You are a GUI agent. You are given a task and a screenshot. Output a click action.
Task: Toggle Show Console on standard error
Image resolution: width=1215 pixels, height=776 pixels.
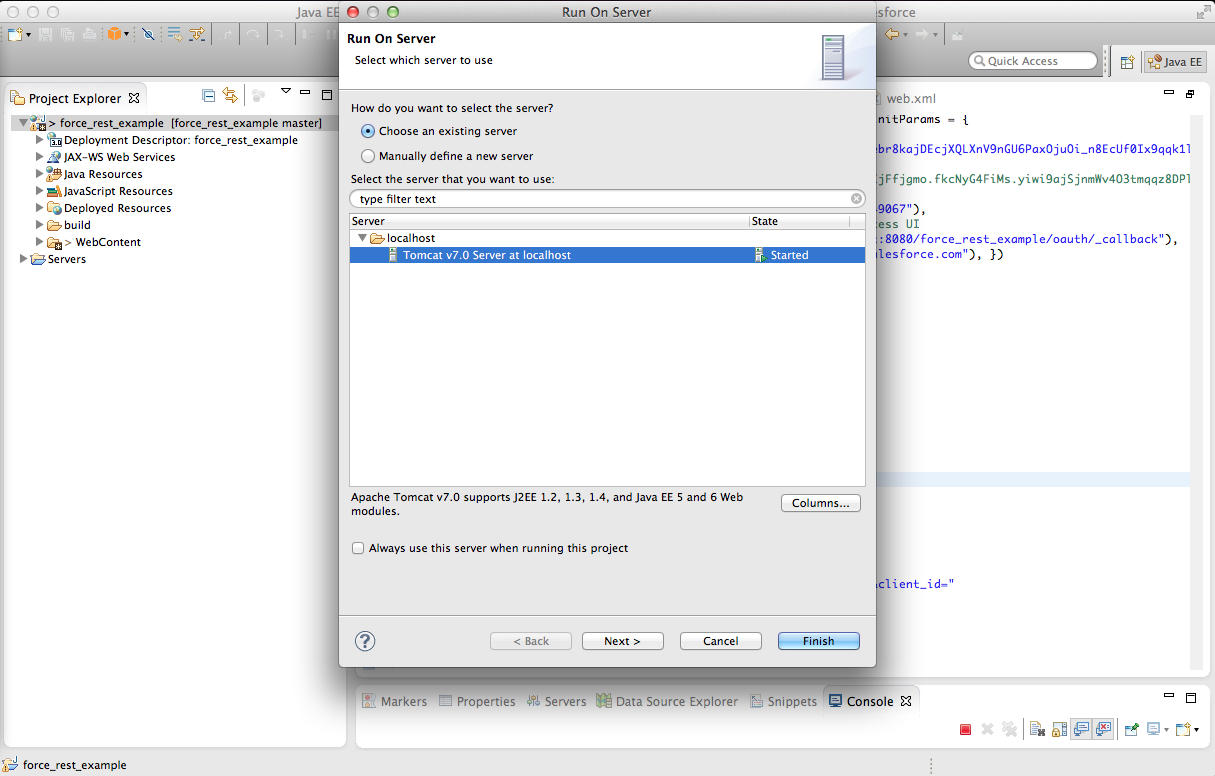coord(1103,730)
